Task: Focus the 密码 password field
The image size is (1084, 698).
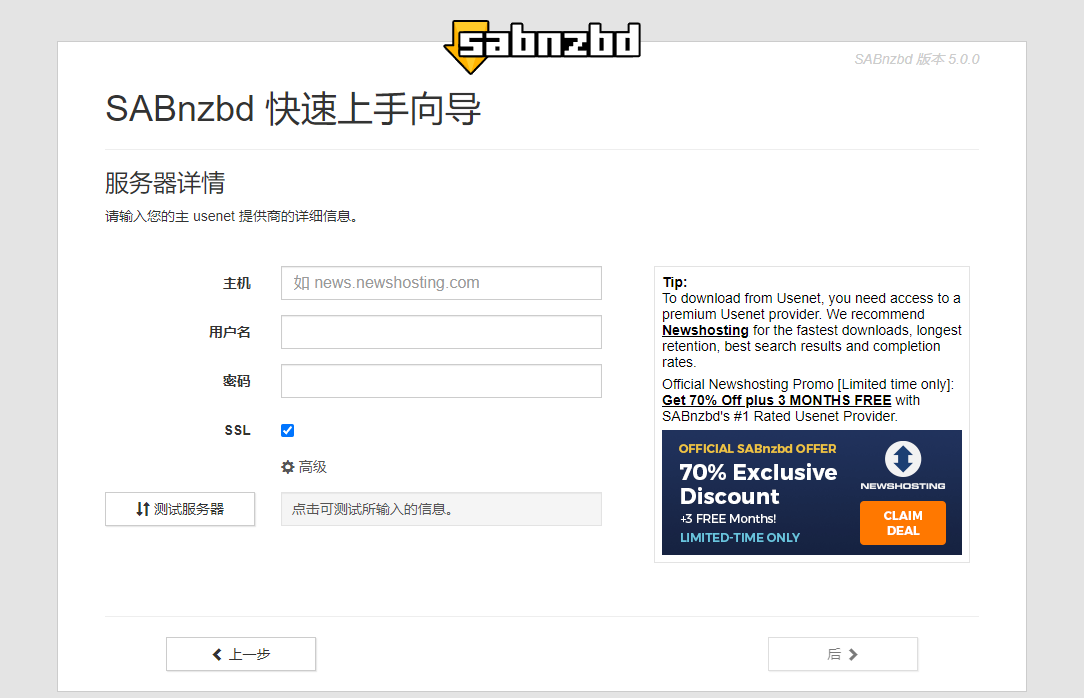Action: point(441,381)
